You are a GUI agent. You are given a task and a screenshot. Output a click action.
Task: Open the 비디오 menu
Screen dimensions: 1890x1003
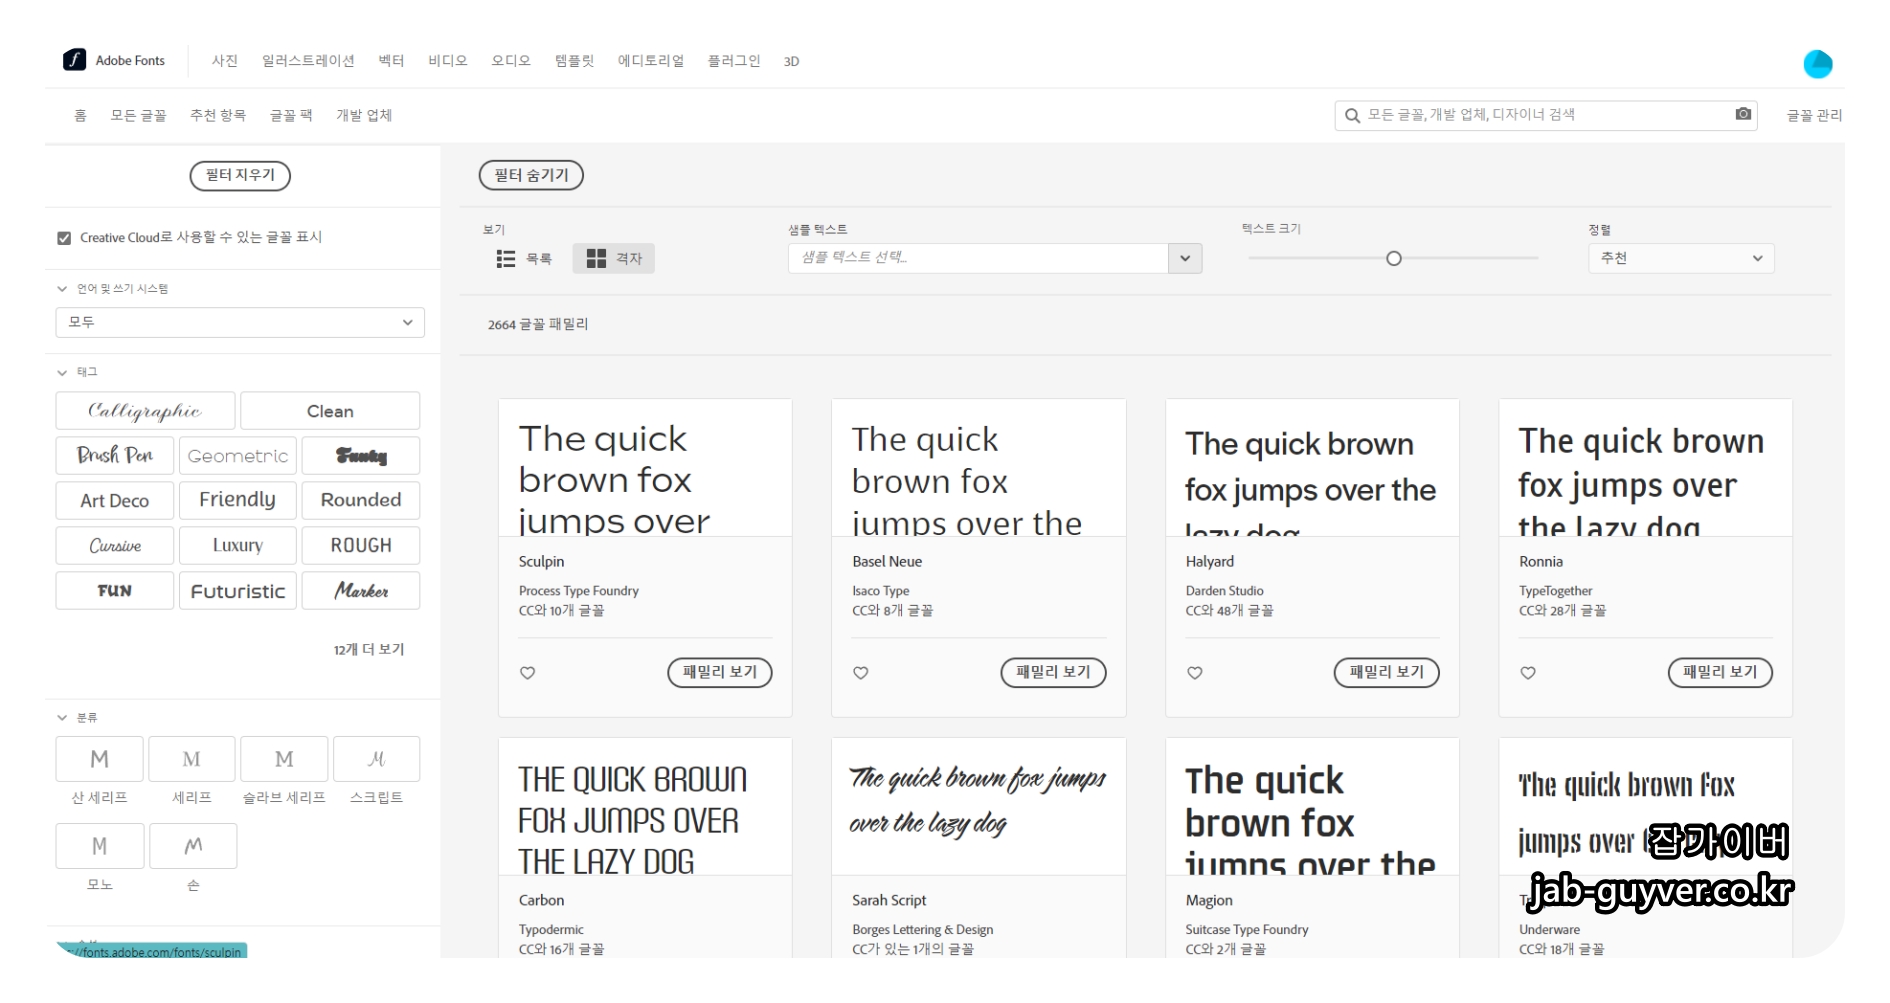448,61
